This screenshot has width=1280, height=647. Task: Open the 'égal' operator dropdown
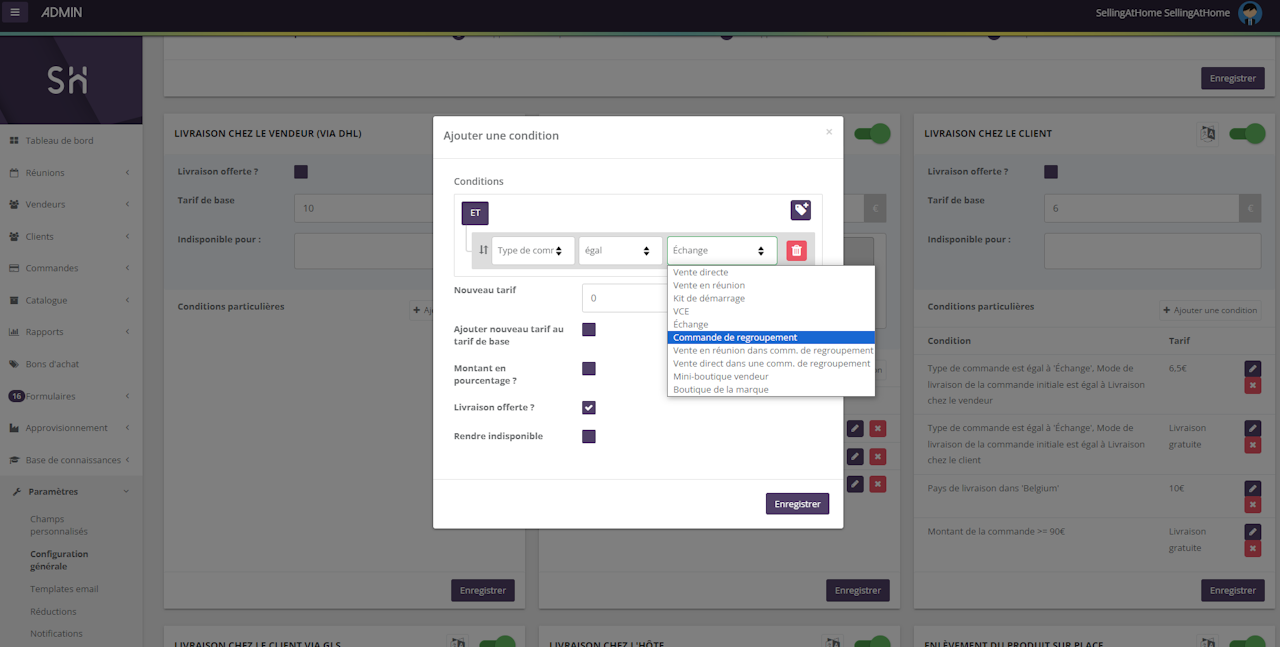(620, 251)
